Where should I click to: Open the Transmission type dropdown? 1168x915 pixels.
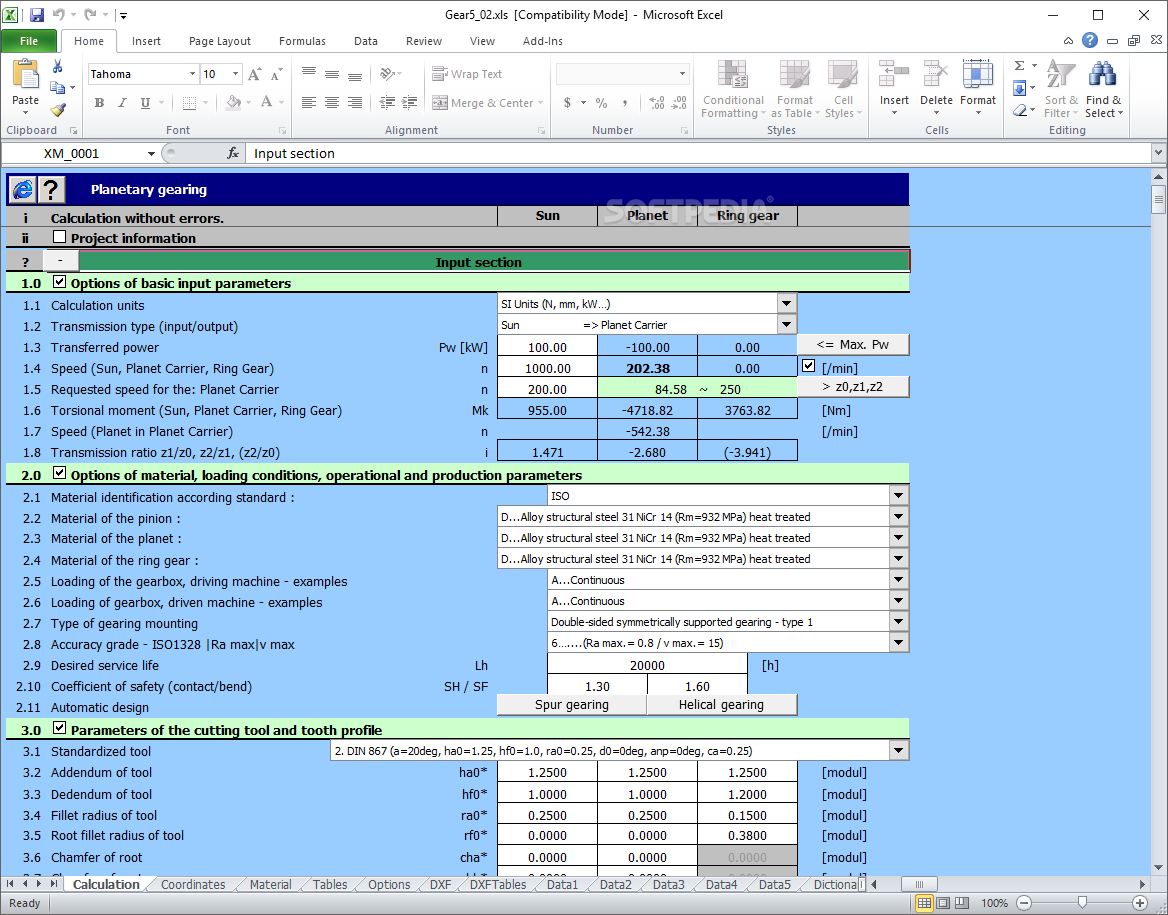click(x=786, y=324)
